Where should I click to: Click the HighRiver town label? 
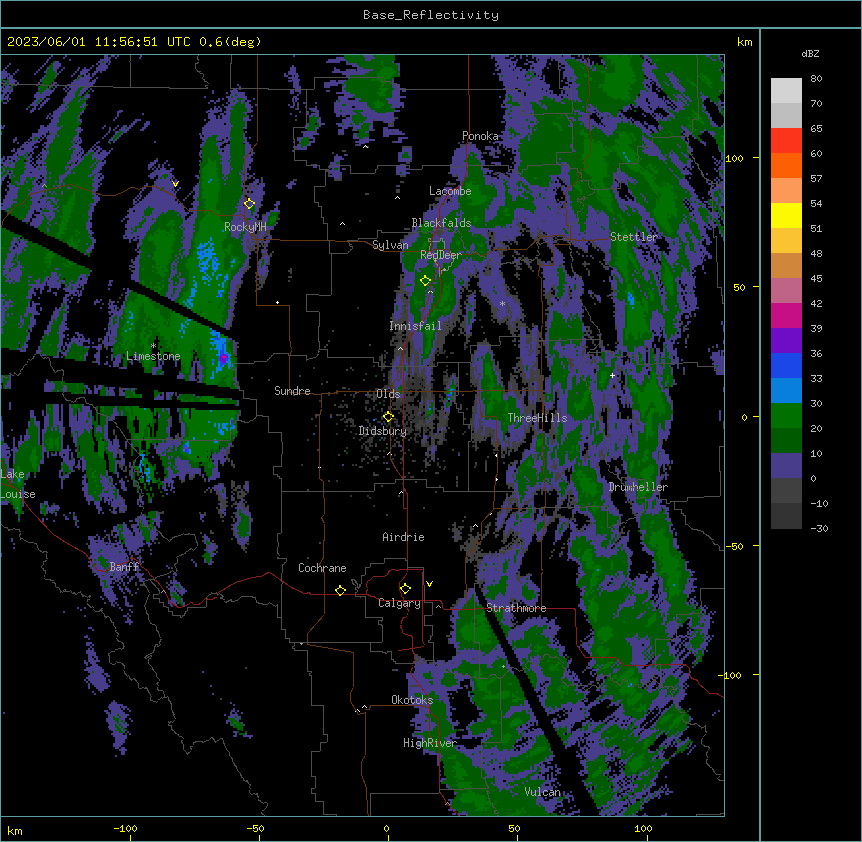430,743
